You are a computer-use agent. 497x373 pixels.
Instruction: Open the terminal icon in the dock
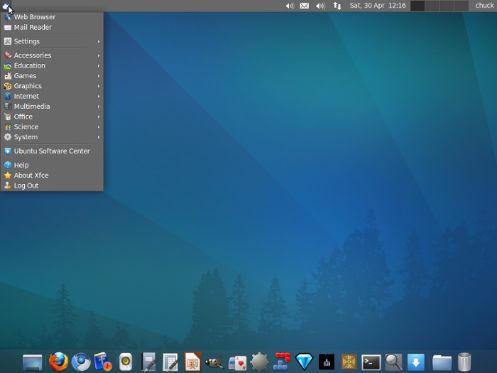[371, 362]
